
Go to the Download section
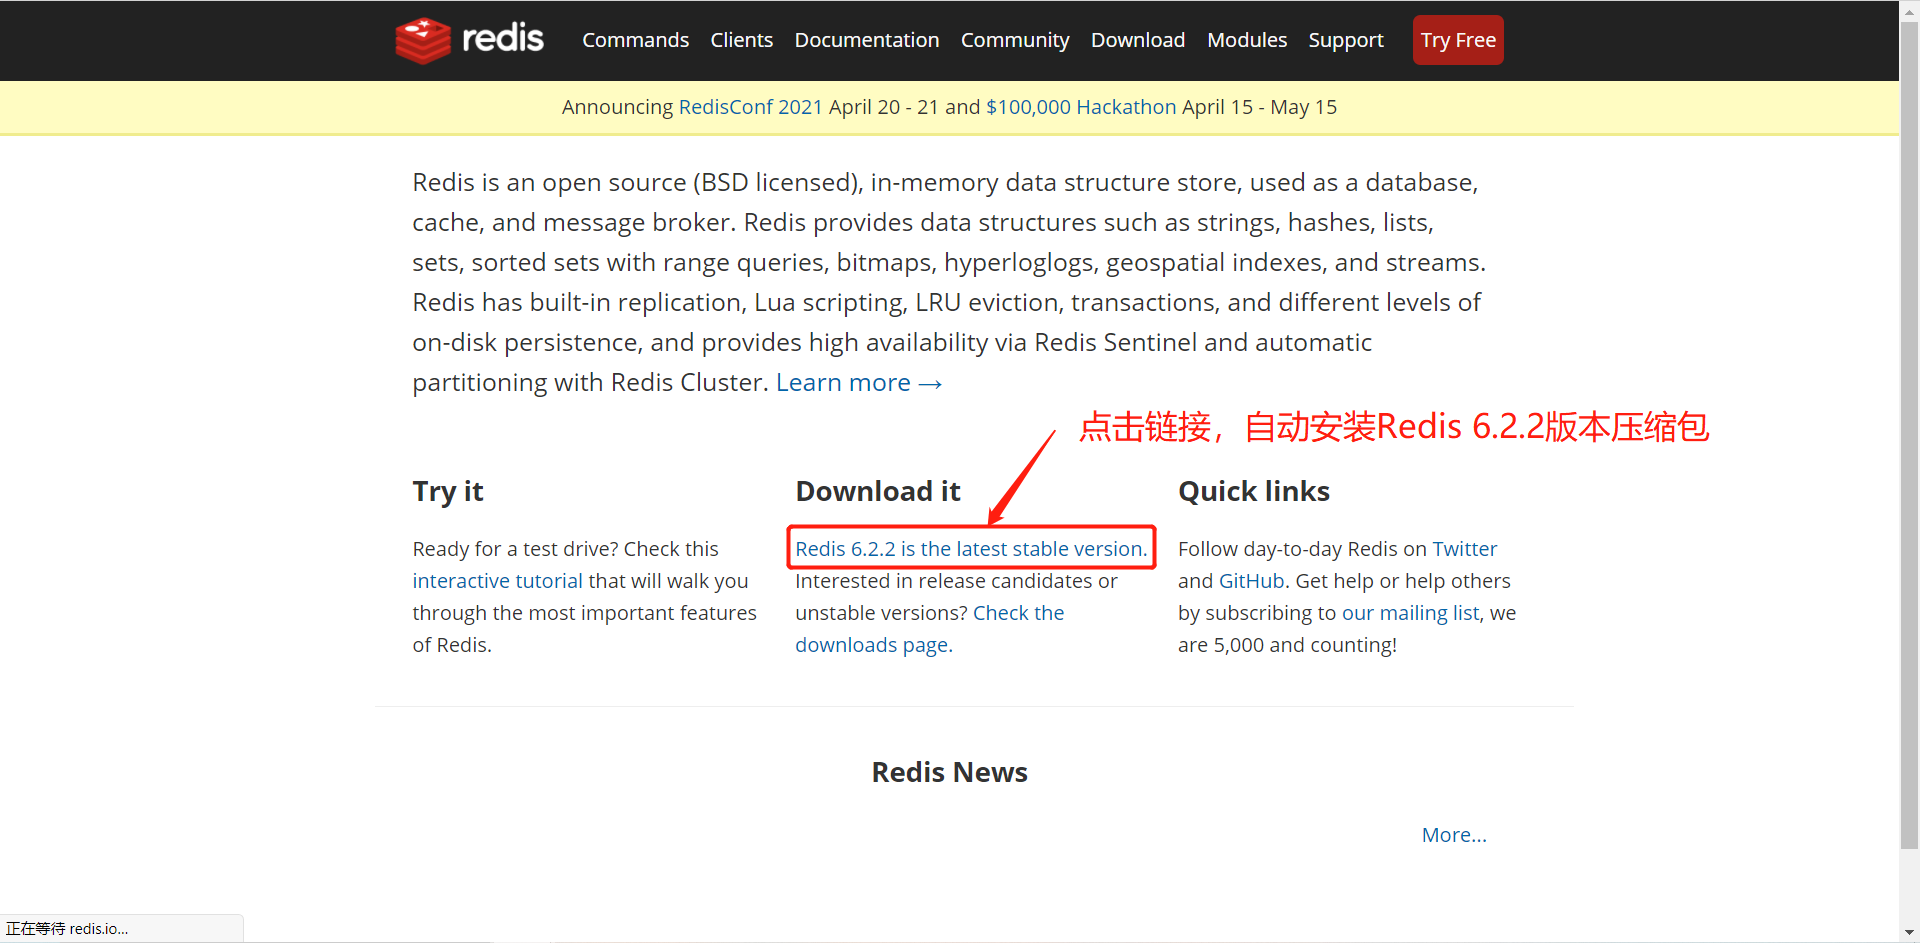1137,40
